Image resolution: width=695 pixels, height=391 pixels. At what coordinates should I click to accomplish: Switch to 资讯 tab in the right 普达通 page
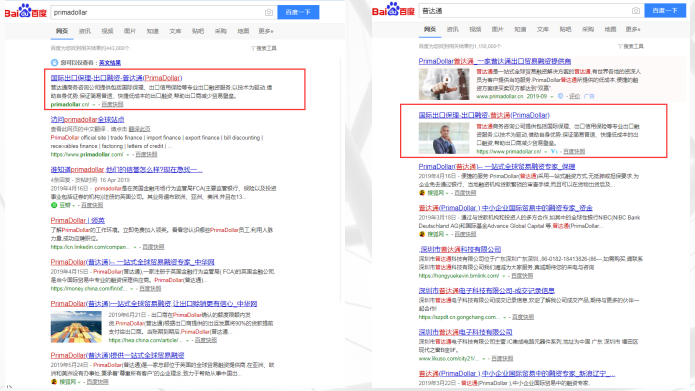pyautogui.click(x=453, y=29)
